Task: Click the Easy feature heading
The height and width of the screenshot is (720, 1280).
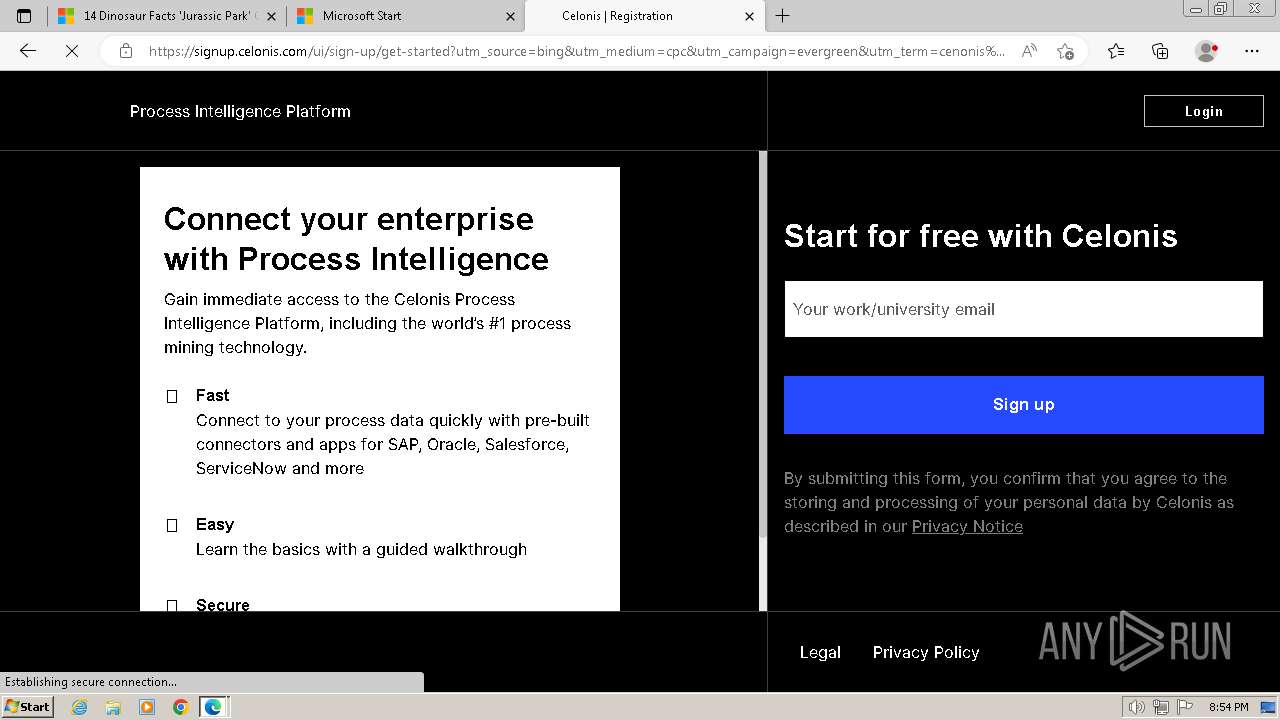Action: (x=215, y=524)
